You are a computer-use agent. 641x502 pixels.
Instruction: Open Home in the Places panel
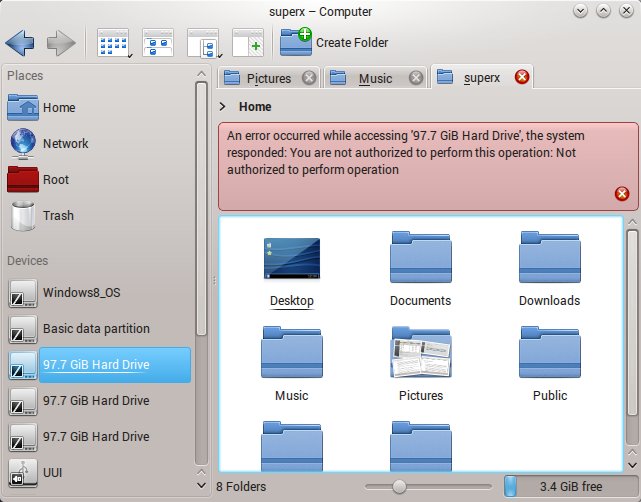pyautogui.click(x=58, y=108)
